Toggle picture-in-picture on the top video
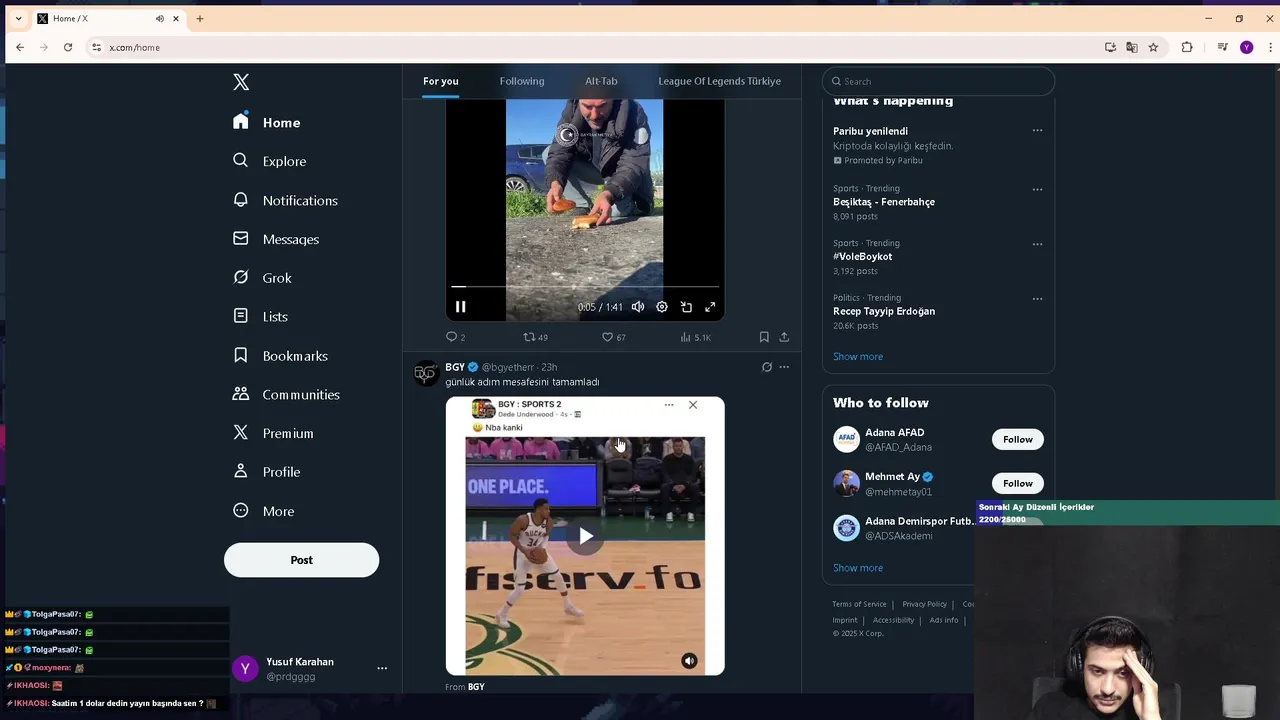1280x720 pixels. (x=686, y=307)
